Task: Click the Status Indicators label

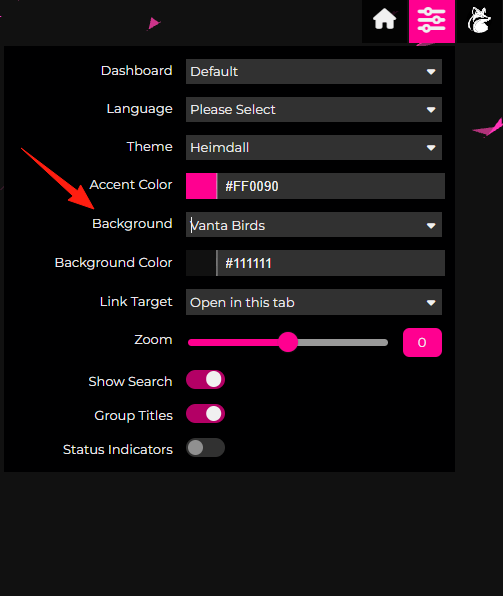Action: pos(117,450)
